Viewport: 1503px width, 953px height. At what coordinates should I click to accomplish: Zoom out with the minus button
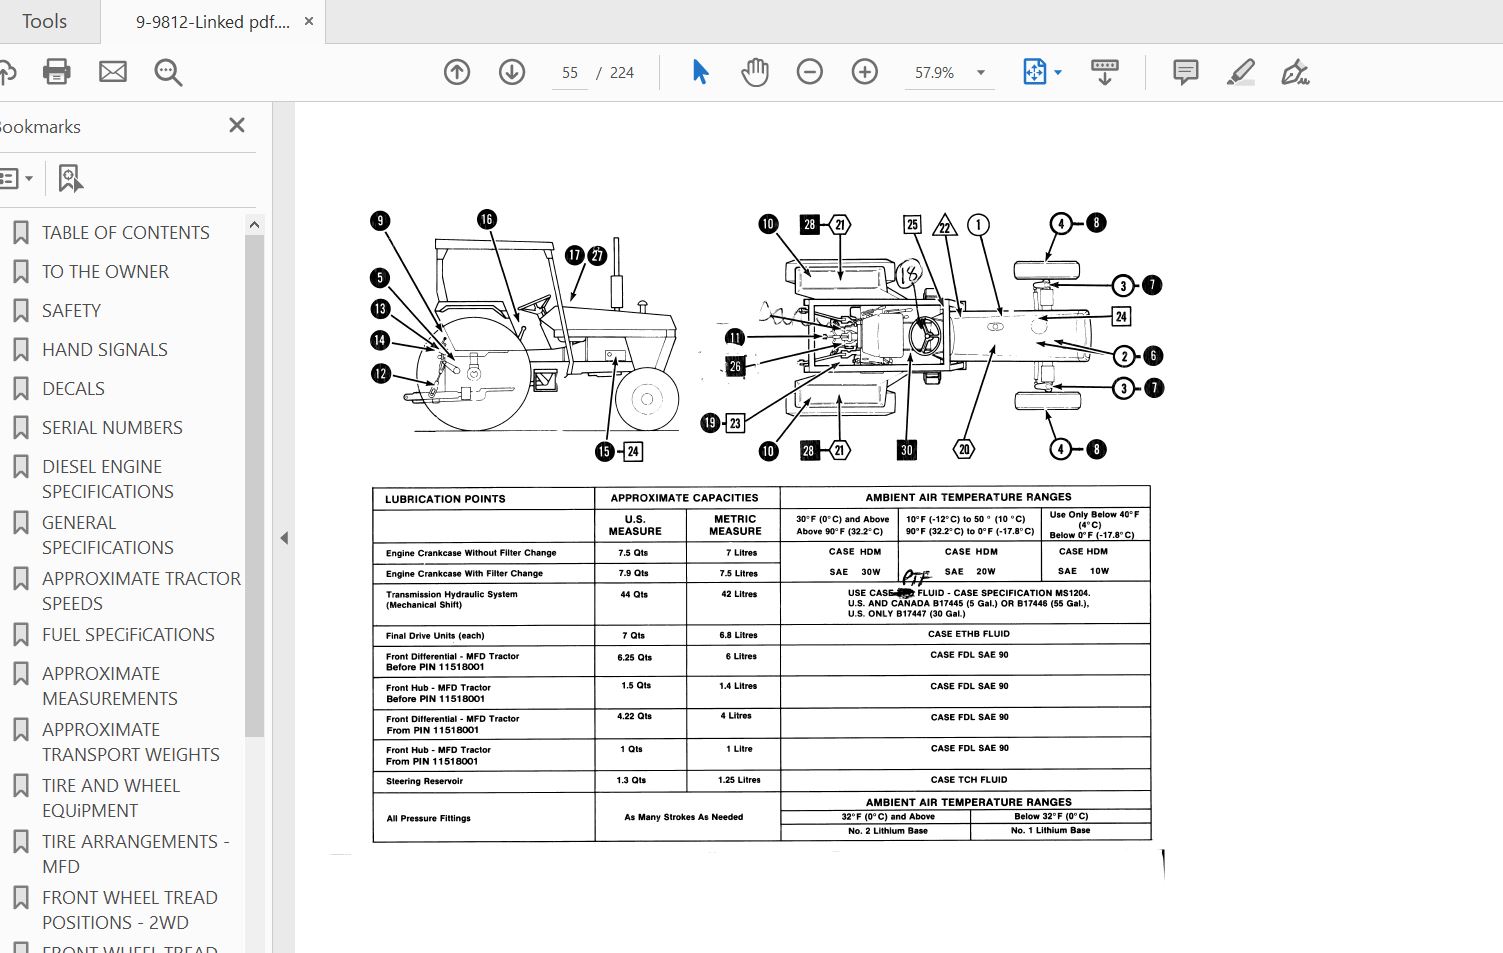[810, 72]
